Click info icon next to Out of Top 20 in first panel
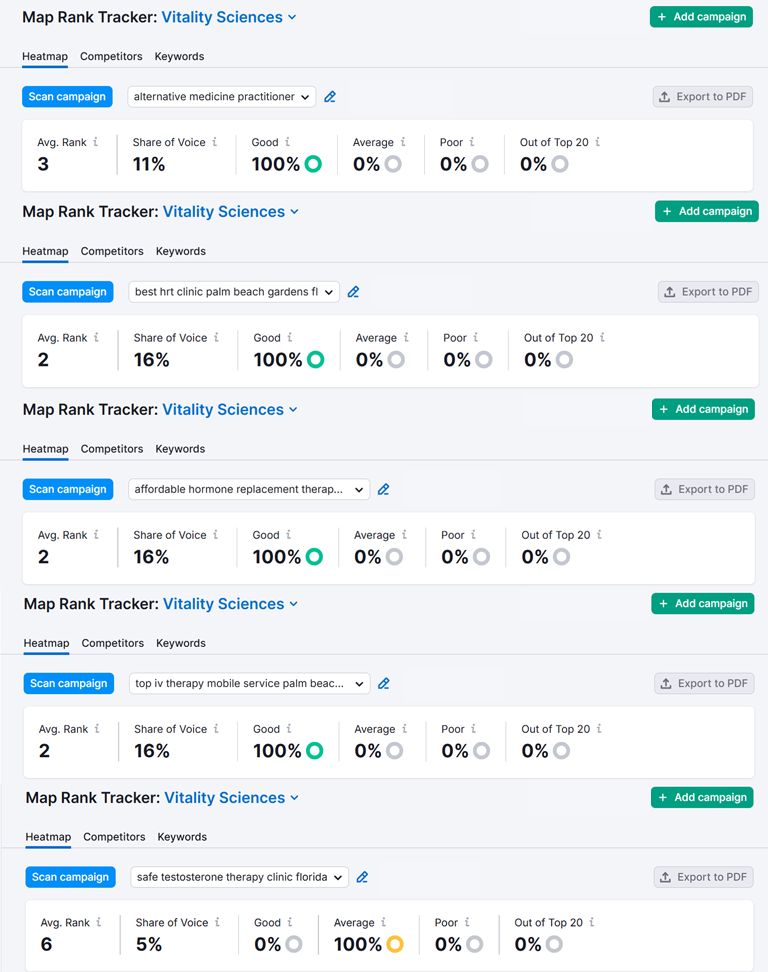The image size is (768, 972). pyautogui.click(x=598, y=142)
